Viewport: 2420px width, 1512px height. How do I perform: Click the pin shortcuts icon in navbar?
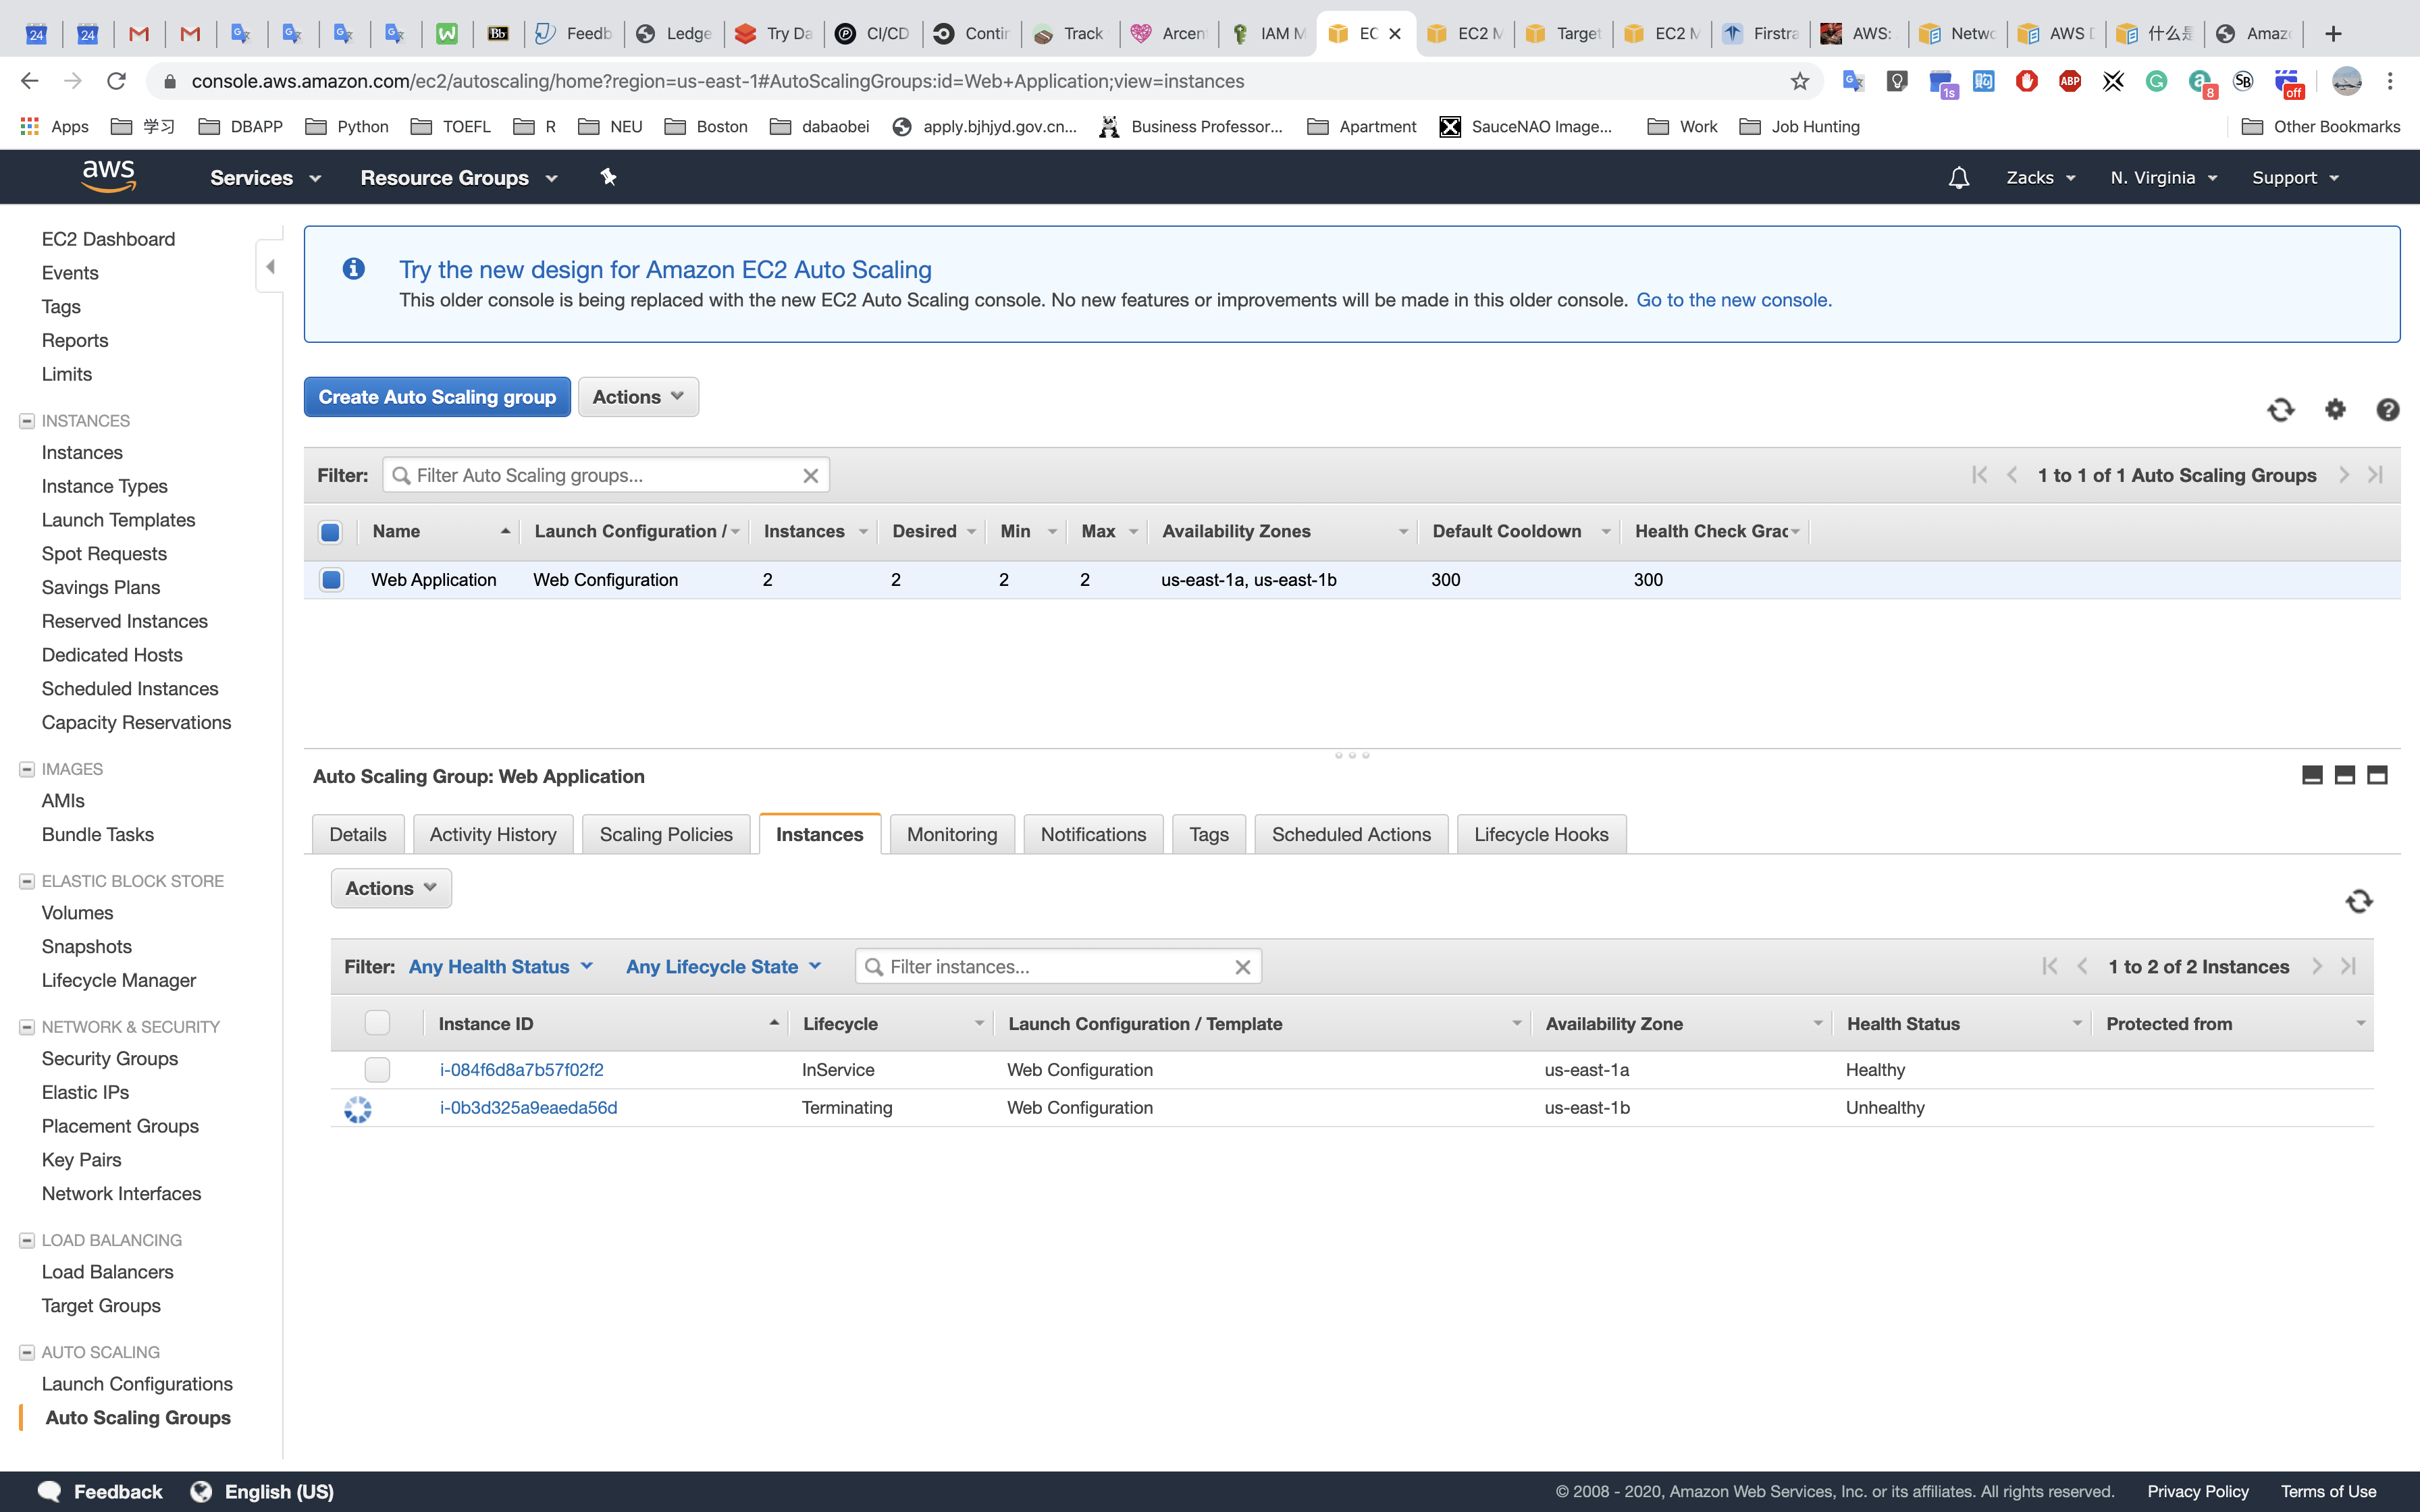[608, 177]
